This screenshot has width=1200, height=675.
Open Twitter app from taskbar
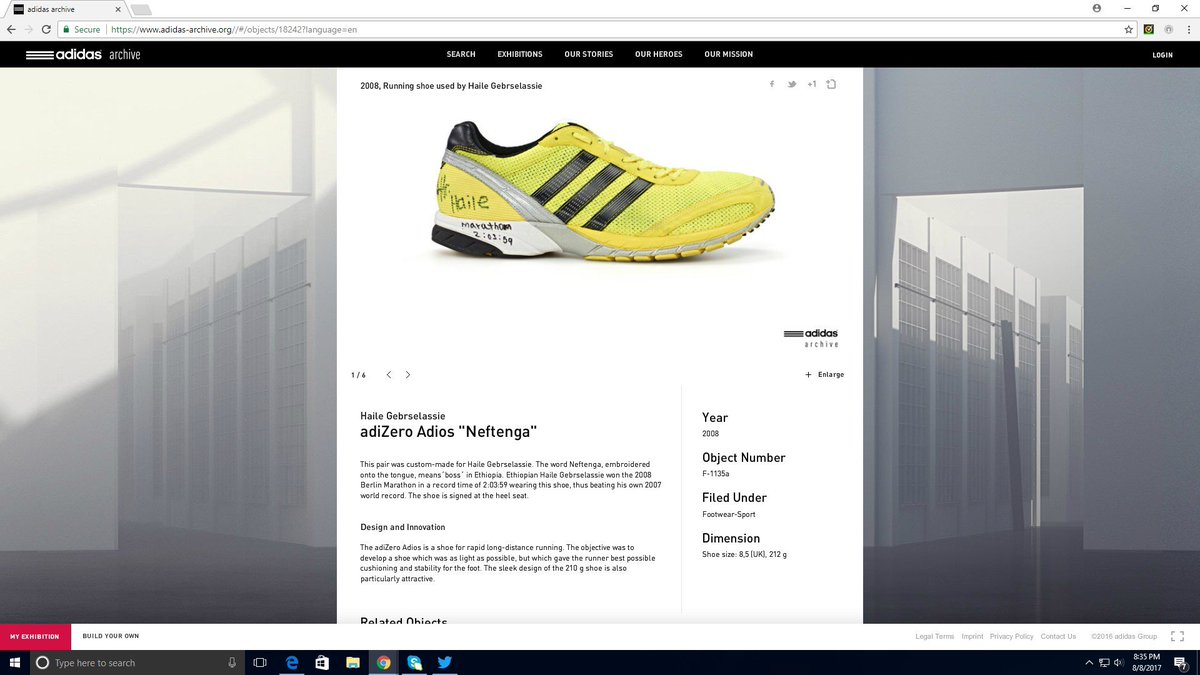(x=444, y=662)
